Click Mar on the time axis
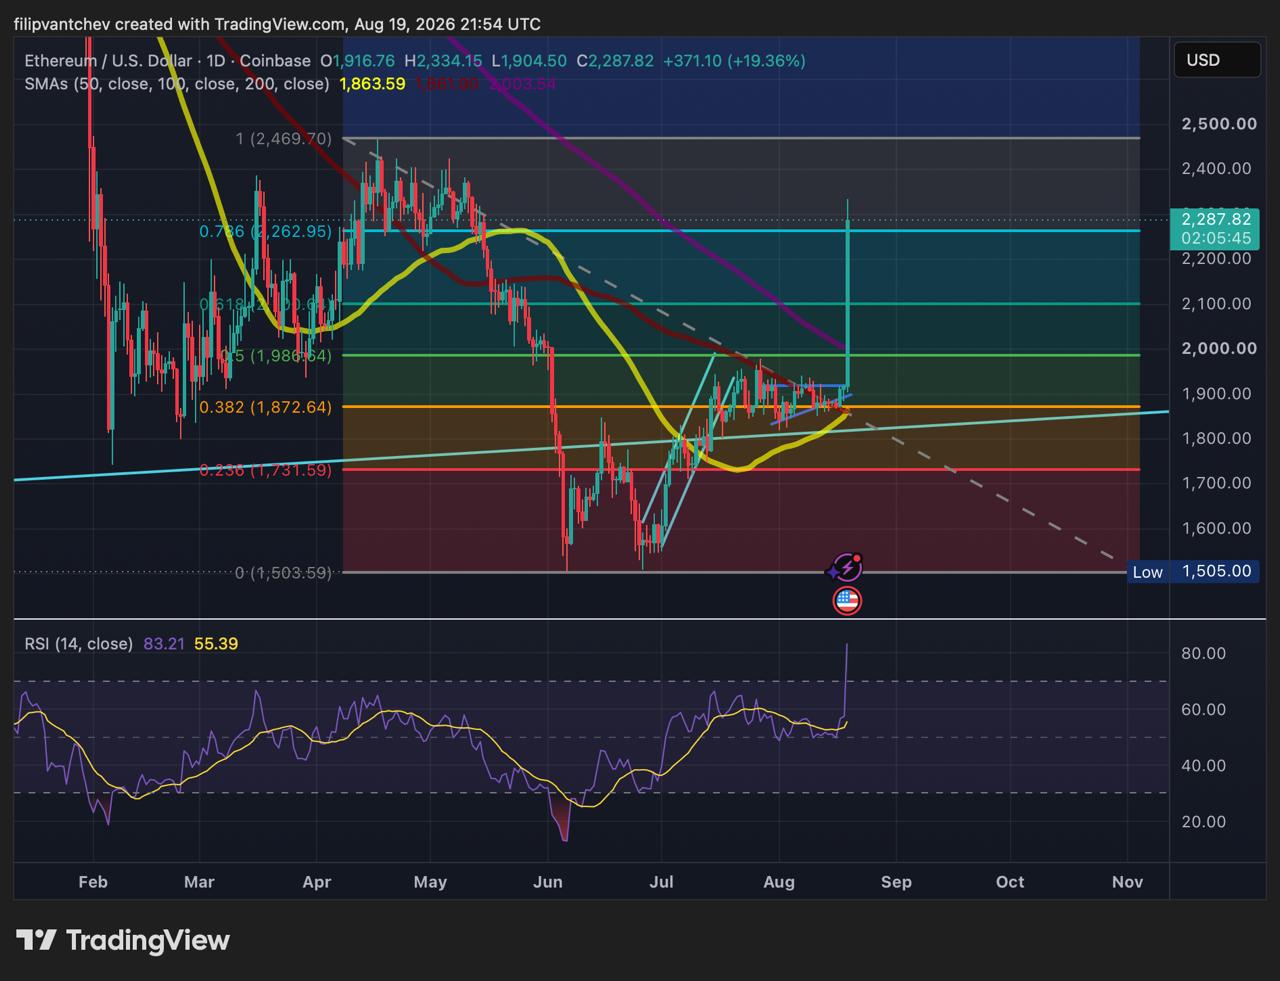The image size is (1280, 981). point(200,882)
